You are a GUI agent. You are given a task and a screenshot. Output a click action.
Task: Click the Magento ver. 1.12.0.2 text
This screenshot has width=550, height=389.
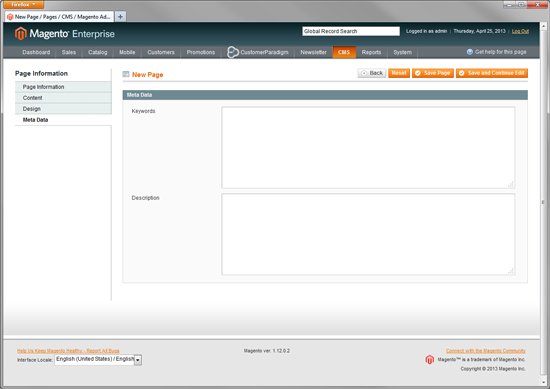[267, 351]
